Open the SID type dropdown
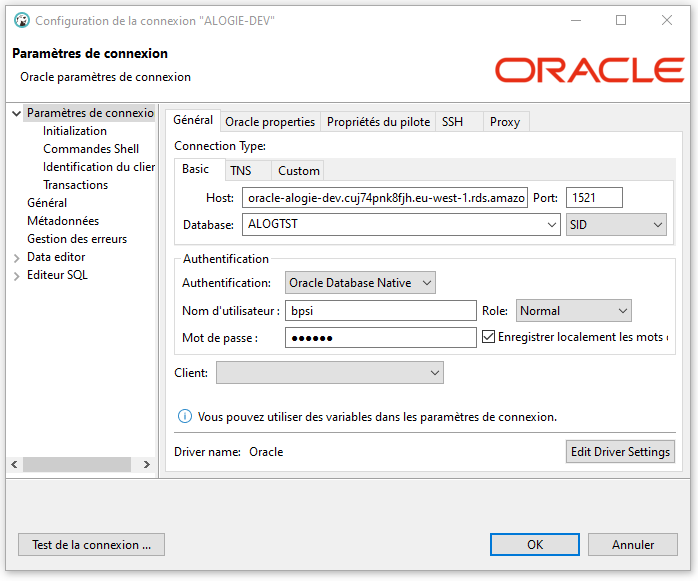The height and width of the screenshot is (581, 698). pos(616,224)
